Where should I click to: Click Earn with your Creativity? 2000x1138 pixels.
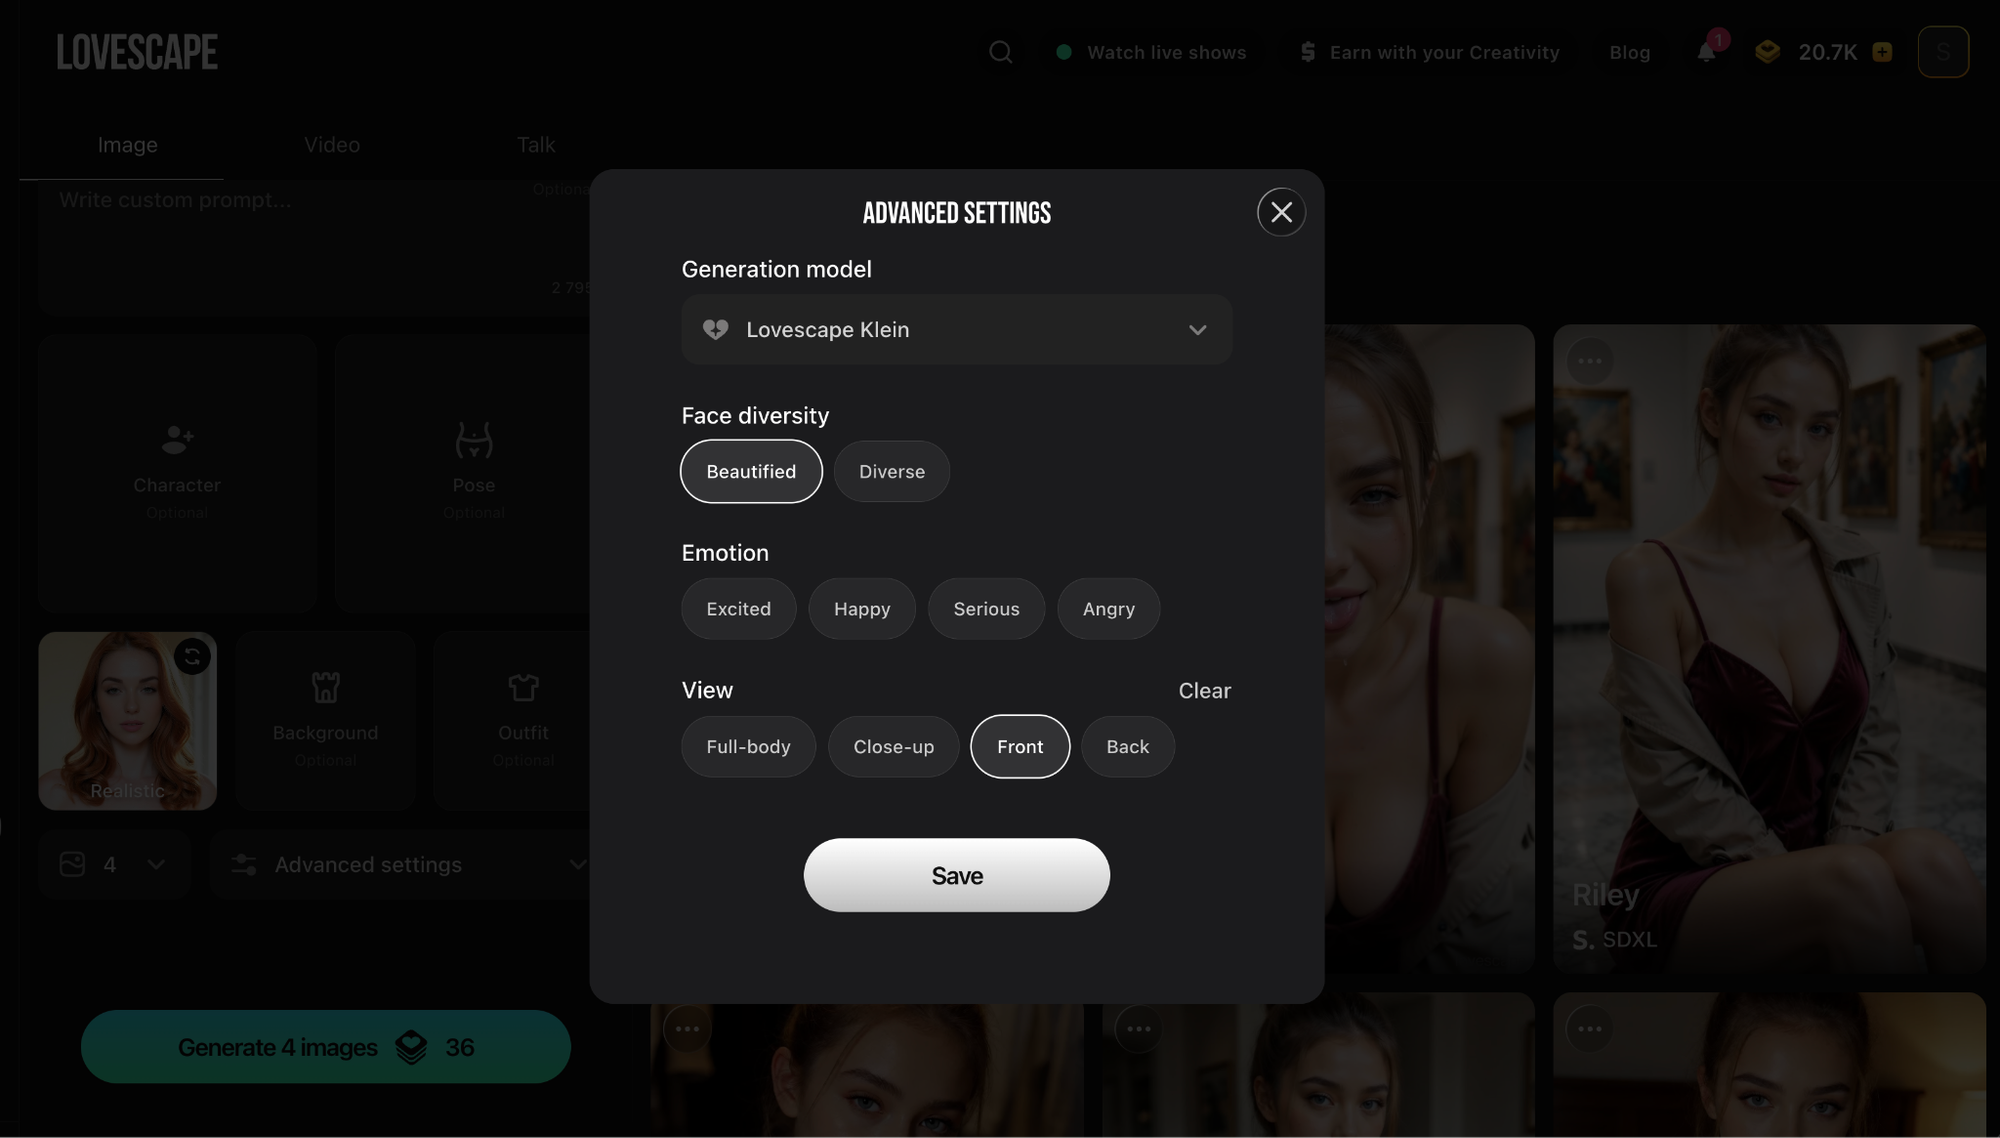1429,52
